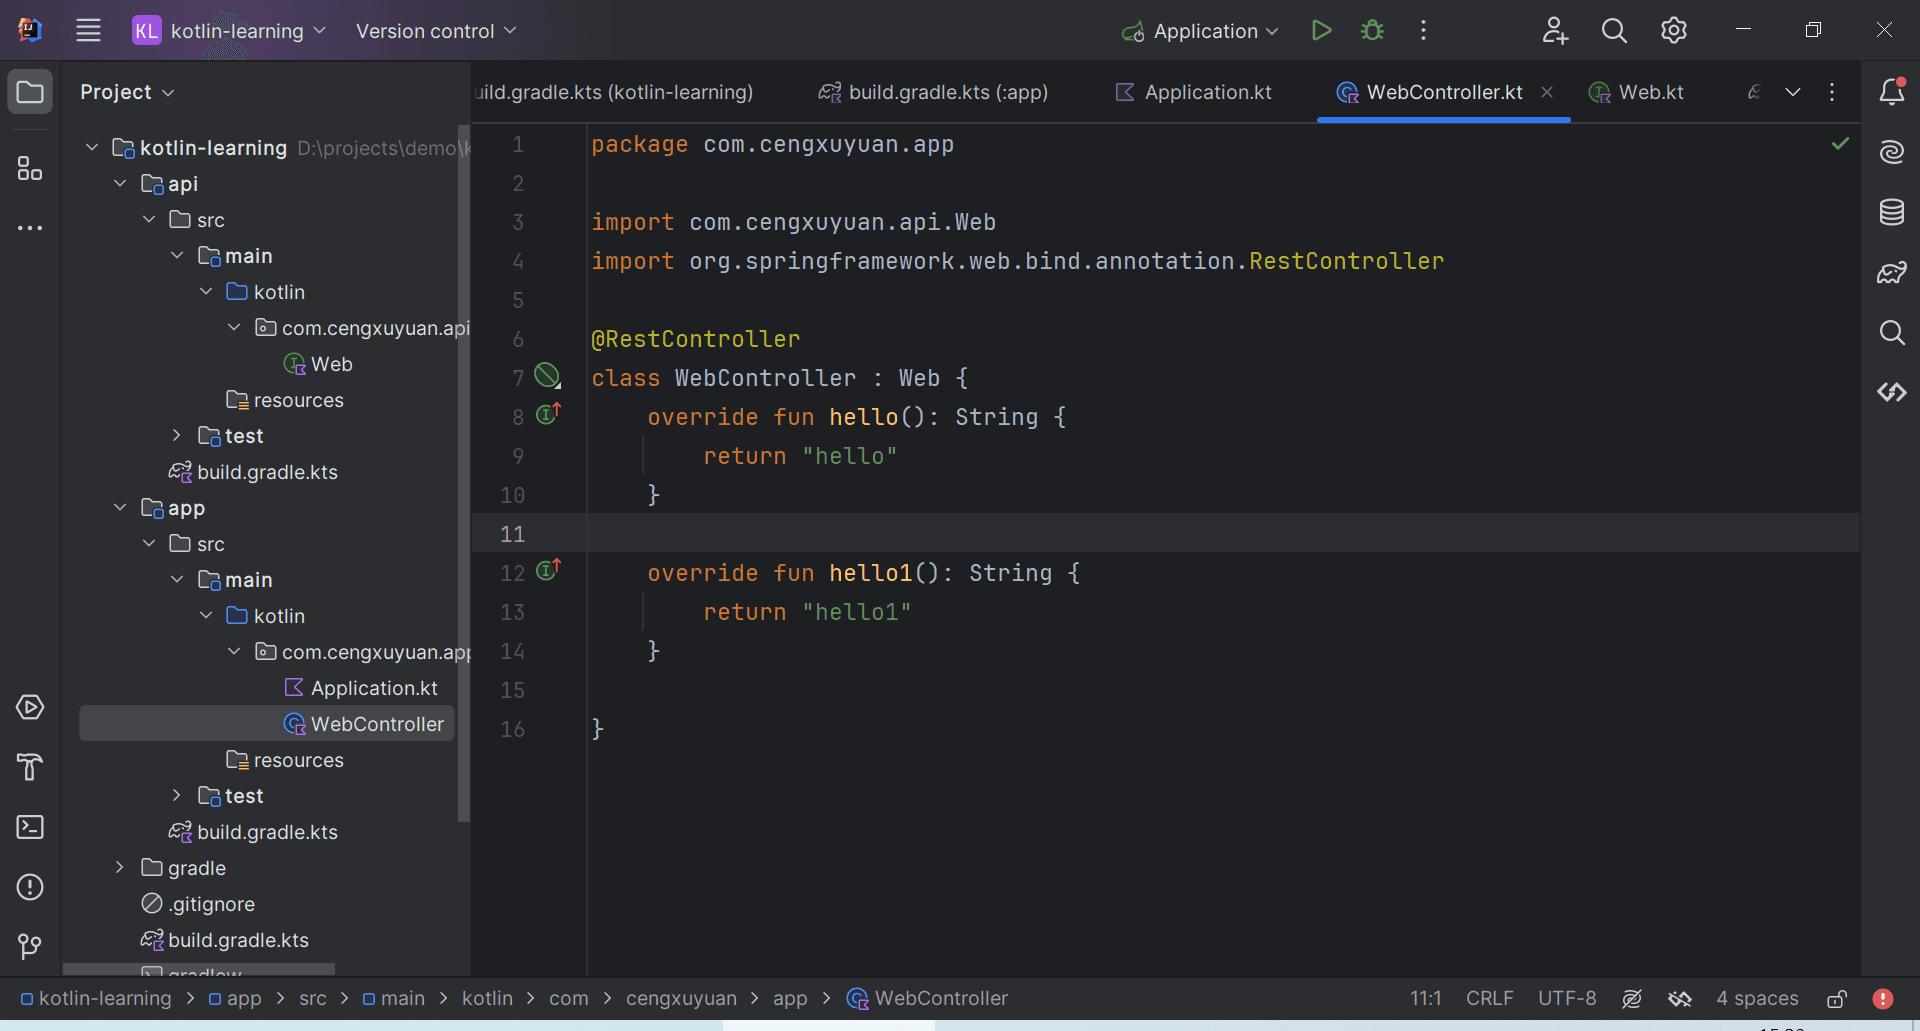The width and height of the screenshot is (1920, 1031).
Task: Open the Code With Me add-user icon
Action: [x=1554, y=31]
